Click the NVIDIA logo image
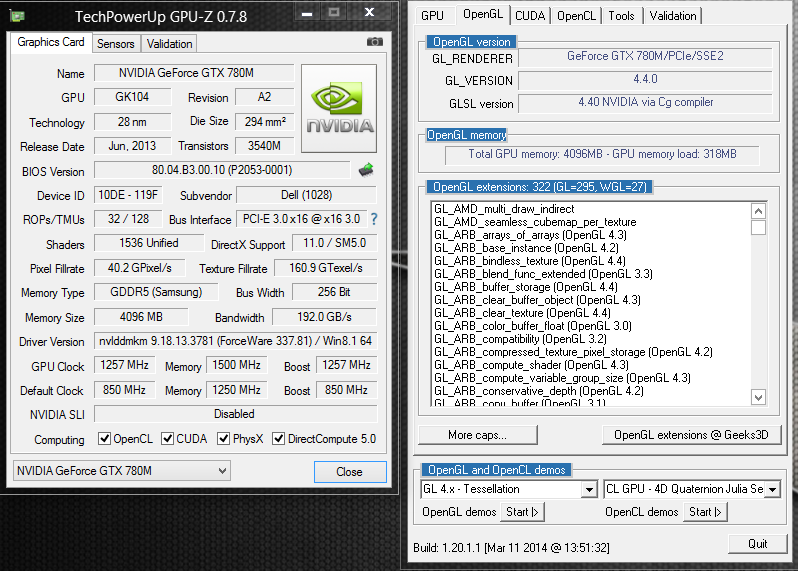Viewport: 798px width, 571px height. click(x=339, y=108)
